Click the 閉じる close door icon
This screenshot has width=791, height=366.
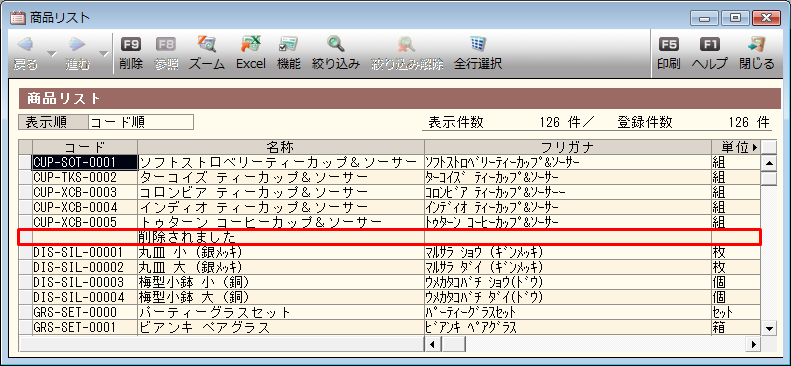pos(757,44)
